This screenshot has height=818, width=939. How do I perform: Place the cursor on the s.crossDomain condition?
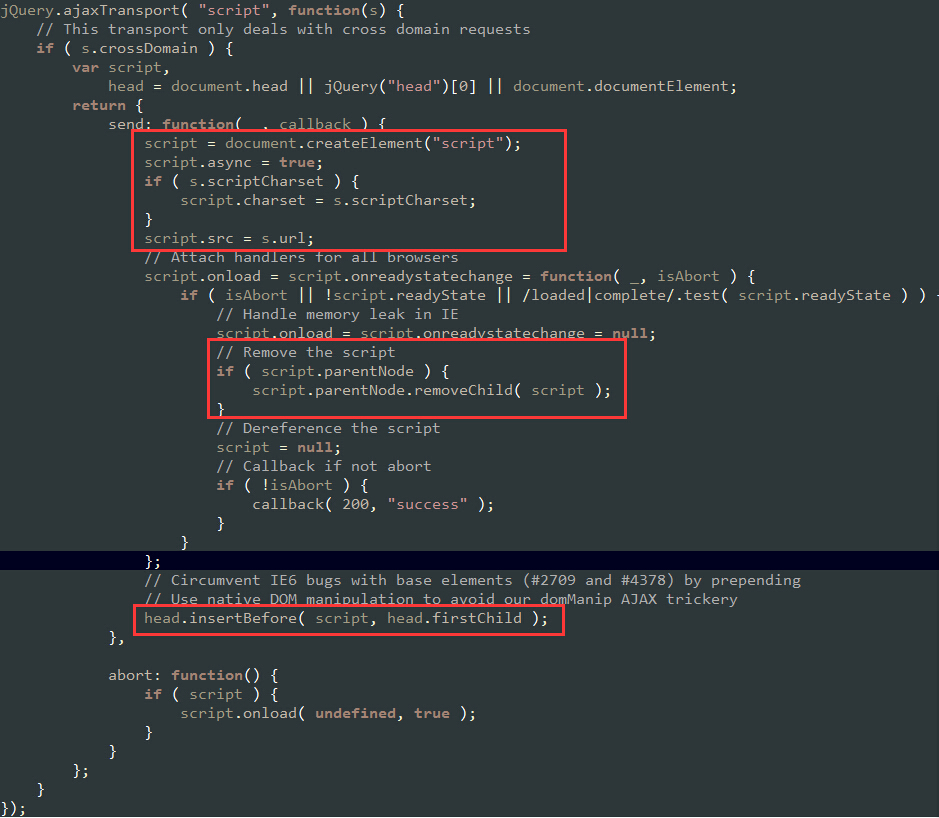[x=140, y=49]
